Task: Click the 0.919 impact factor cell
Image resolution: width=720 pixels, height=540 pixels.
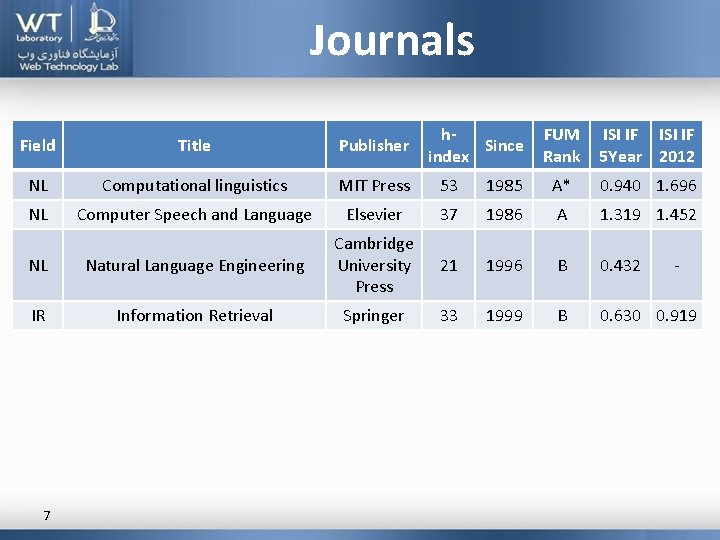Action: tap(676, 315)
